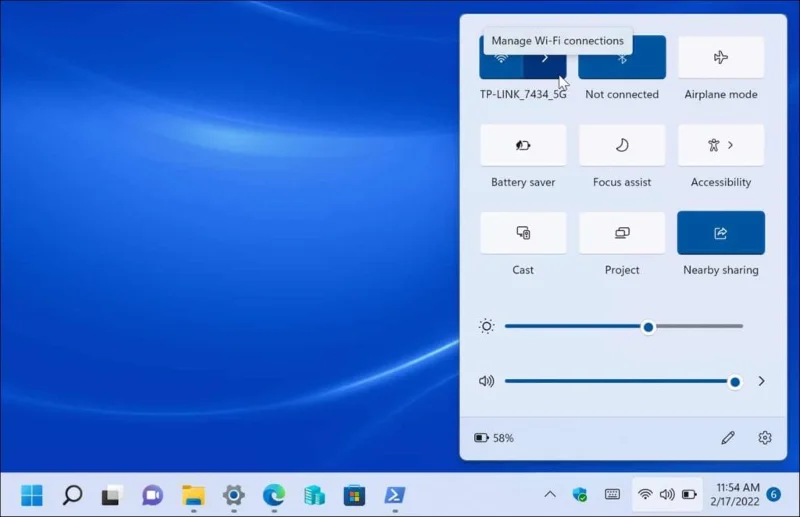
Task: Open the Cast tile
Action: point(523,233)
